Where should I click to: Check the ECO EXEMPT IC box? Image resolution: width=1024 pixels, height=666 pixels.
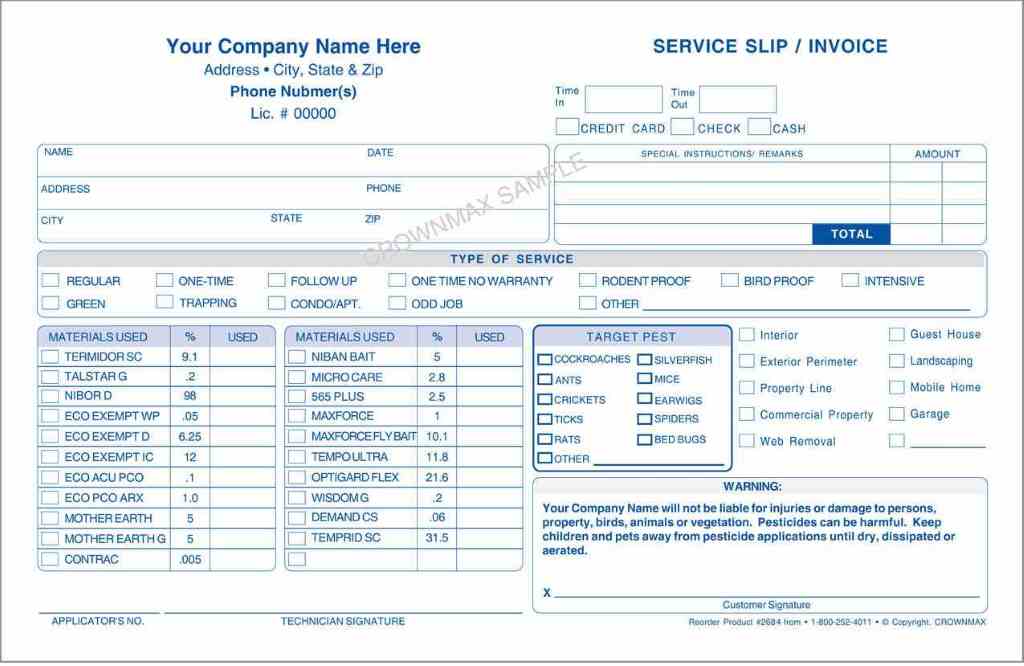[x=50, y=457]
